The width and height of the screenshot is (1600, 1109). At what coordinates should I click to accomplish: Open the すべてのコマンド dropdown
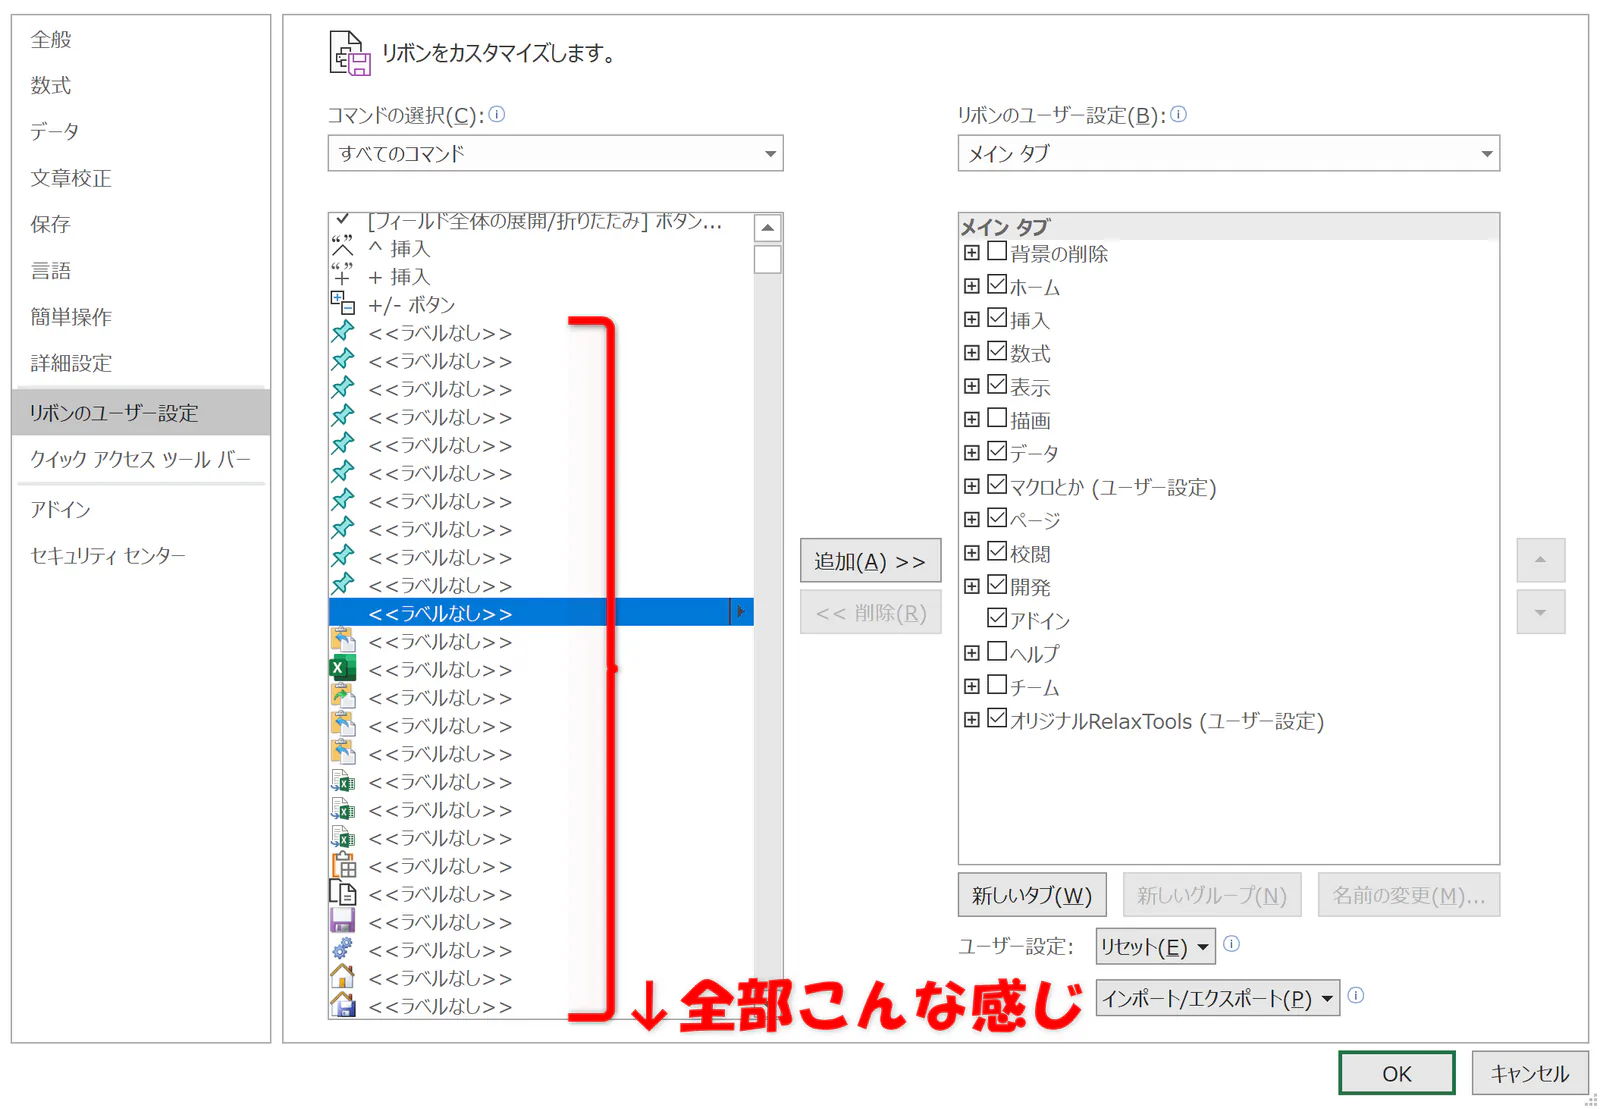(x=555, y=153)
